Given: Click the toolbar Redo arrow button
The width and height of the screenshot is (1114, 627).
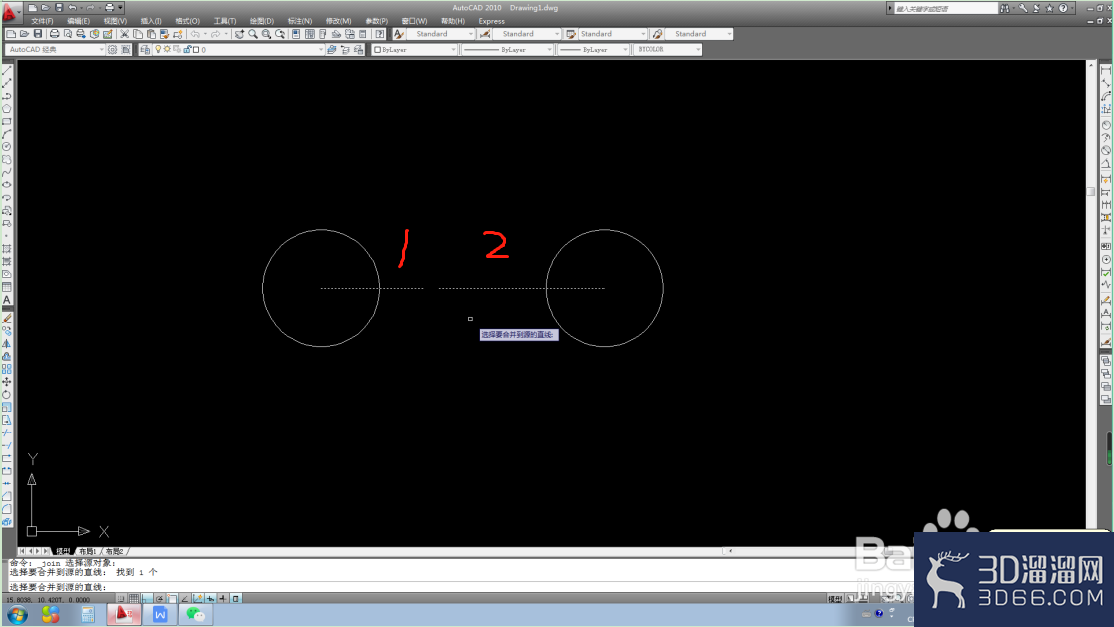Looking at the screenshot, I should tap(215, 34).
